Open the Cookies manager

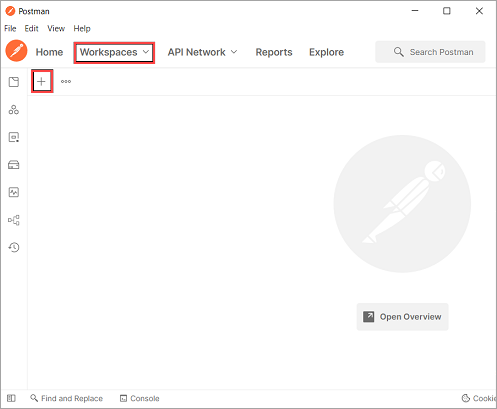(479, 398)
